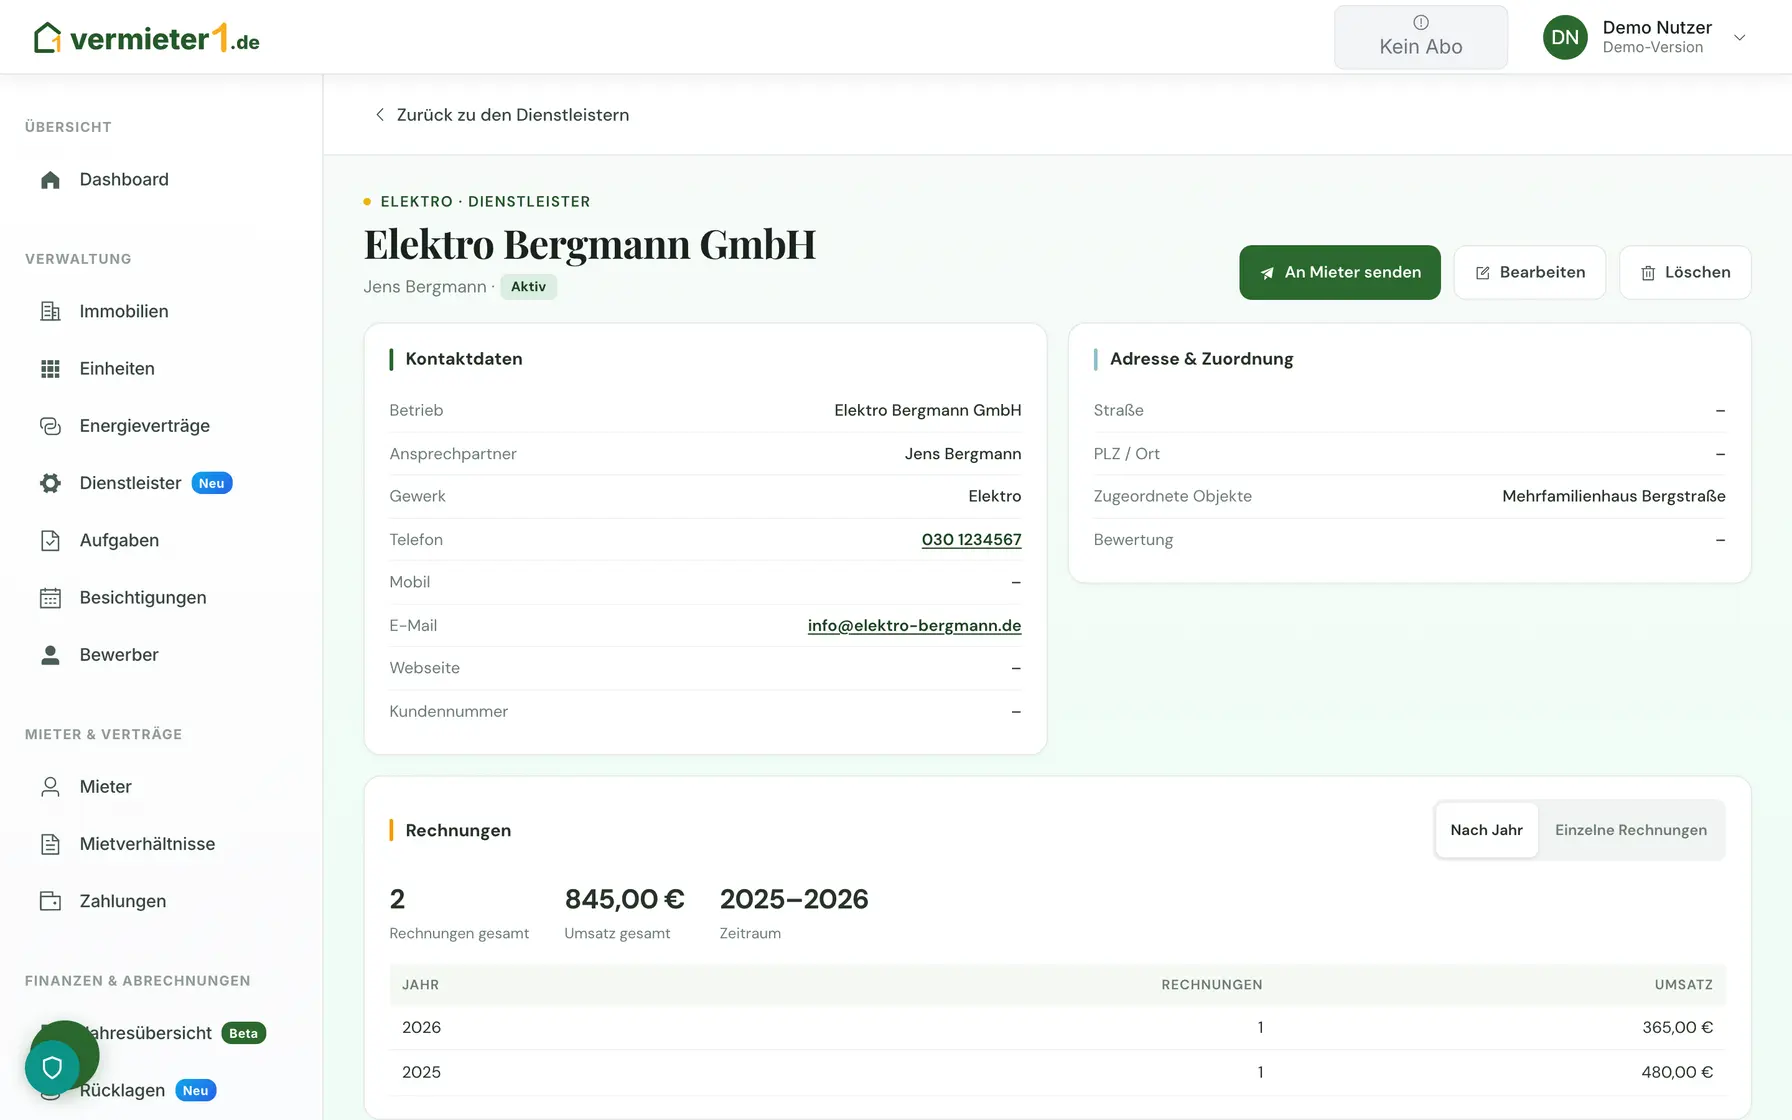Screen dimensions: 1792x1120
Task: Click the Mietverhältnisse document icon
Action: click(x=50, y=844)
